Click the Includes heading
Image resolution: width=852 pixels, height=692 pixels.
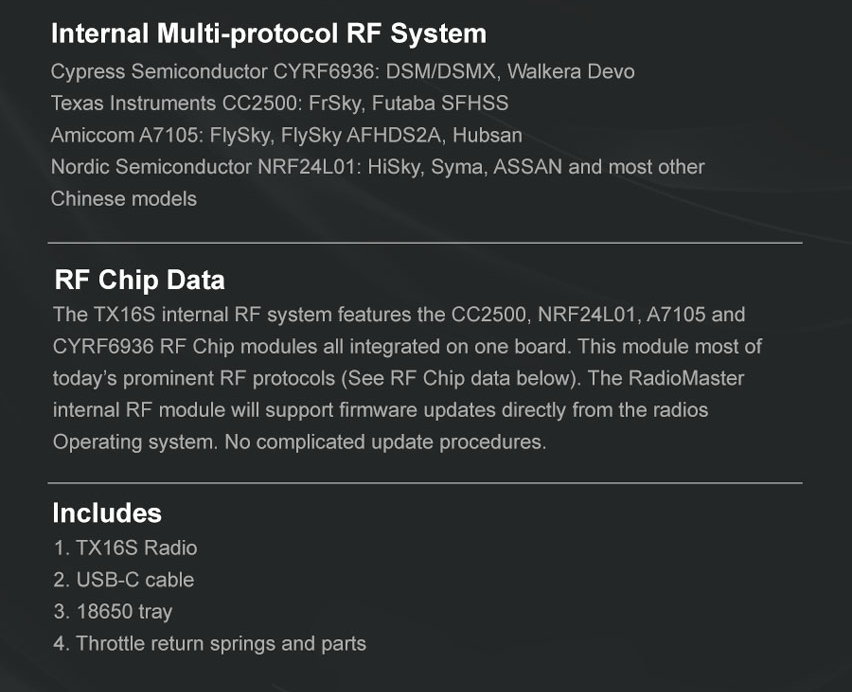107,513
